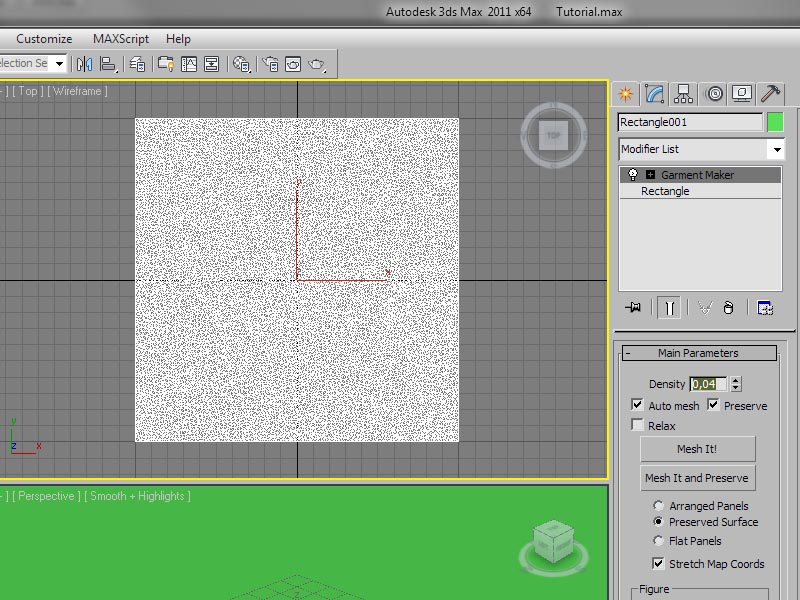The width and height of the screenshot is (800, 600).
Task: Switch to the Modify panel tab
Action: [655, 94]
